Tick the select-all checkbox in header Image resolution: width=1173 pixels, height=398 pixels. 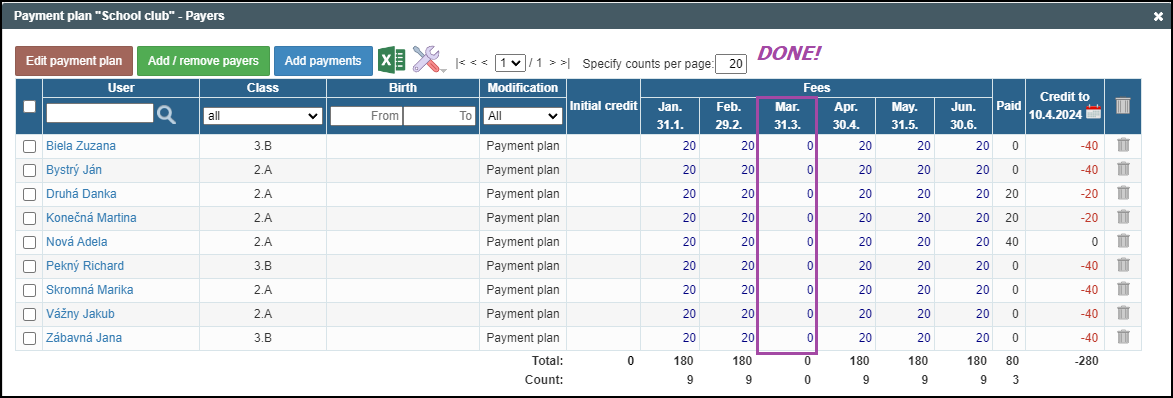coord(29,107)
